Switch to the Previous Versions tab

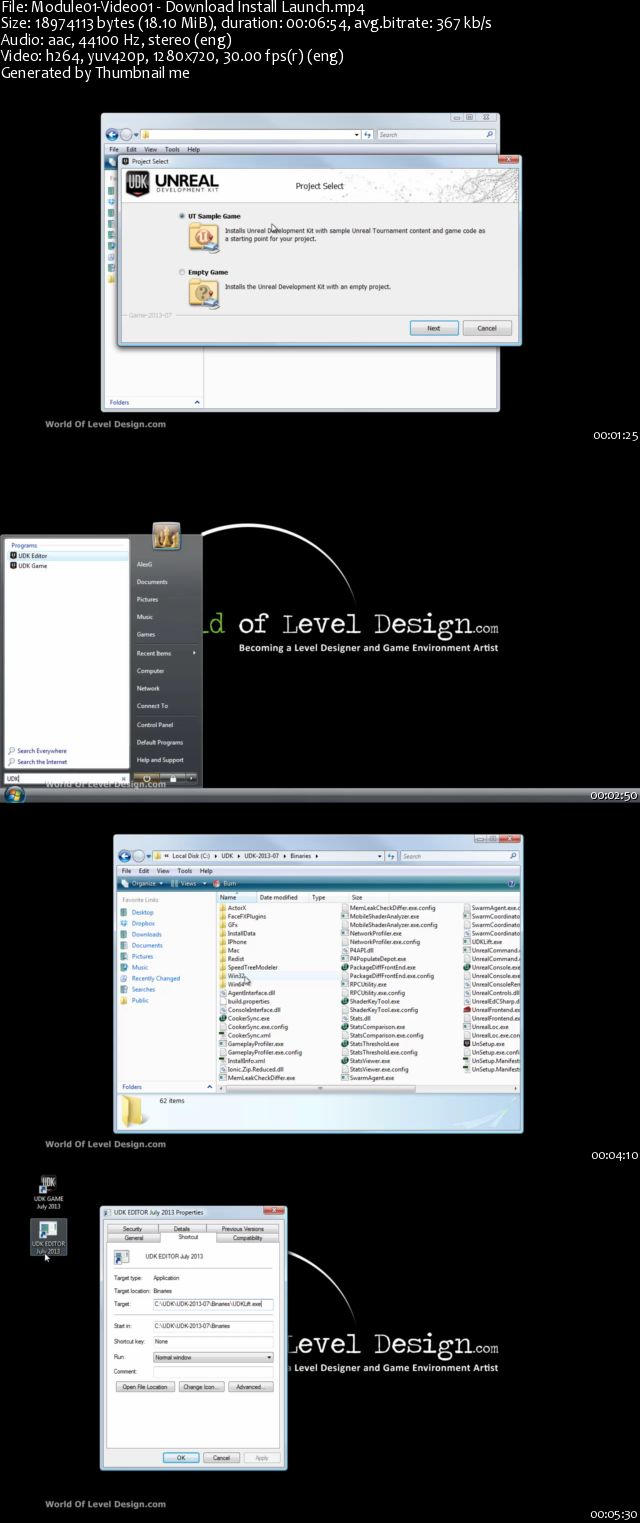tap(243, 1229)
